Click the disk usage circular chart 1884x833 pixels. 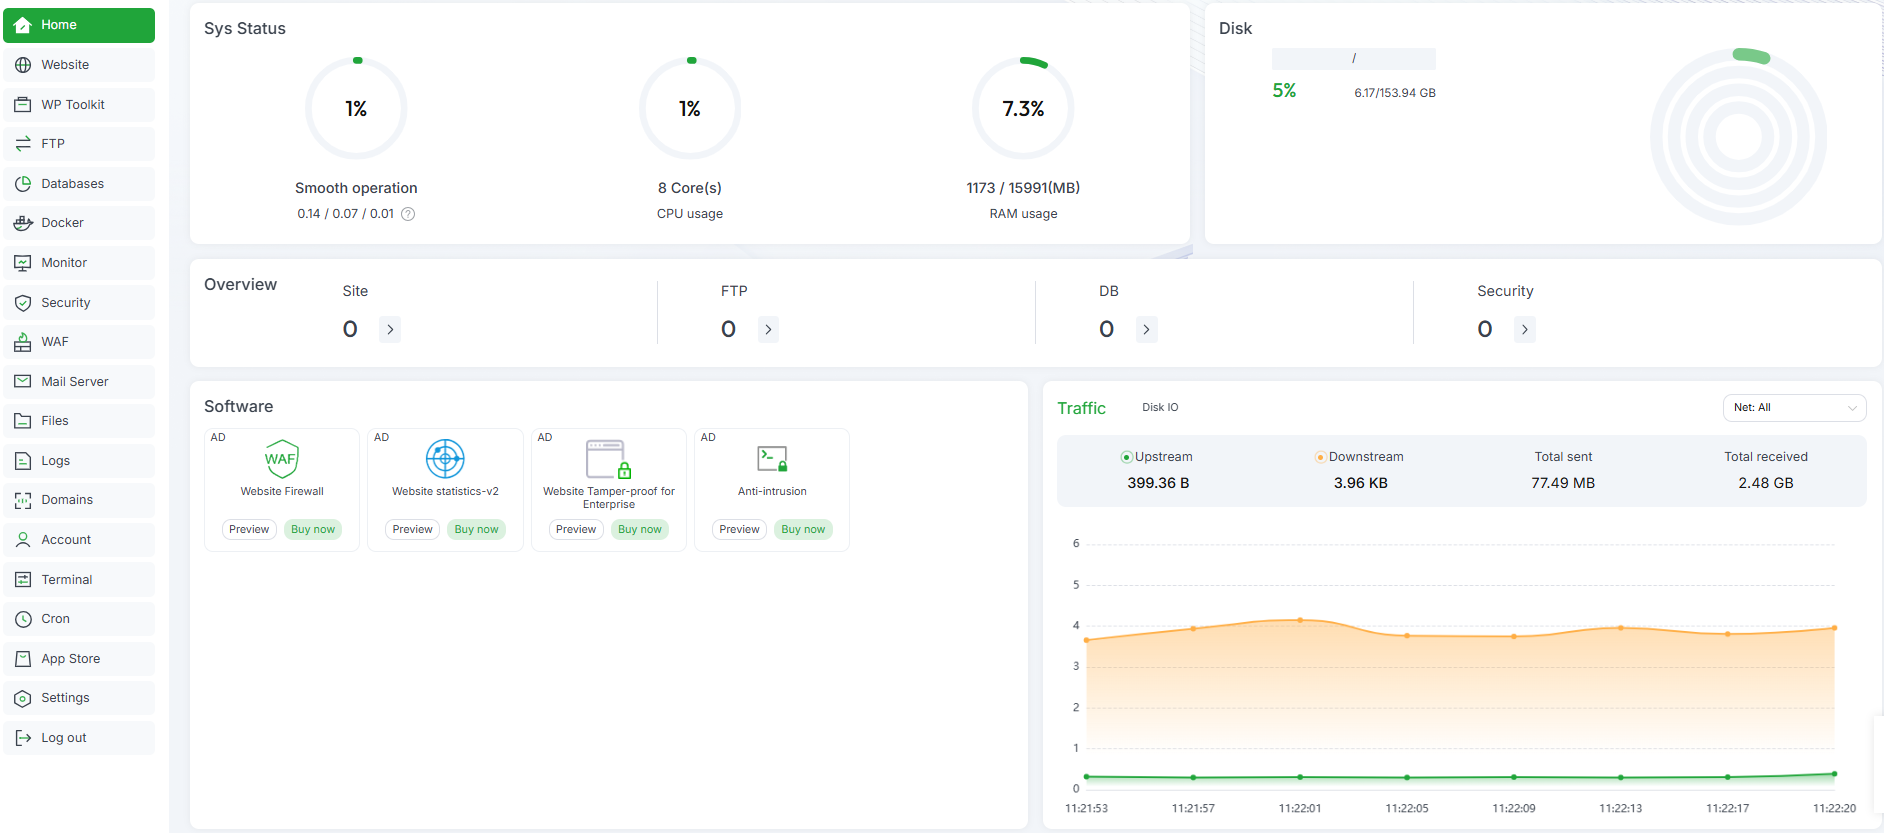(x=1738, y=137)
